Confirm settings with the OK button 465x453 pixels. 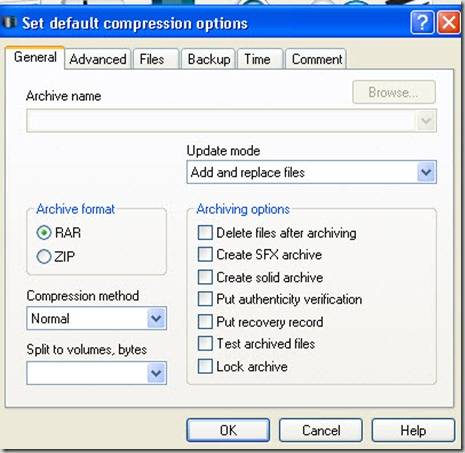coord(228,430)
